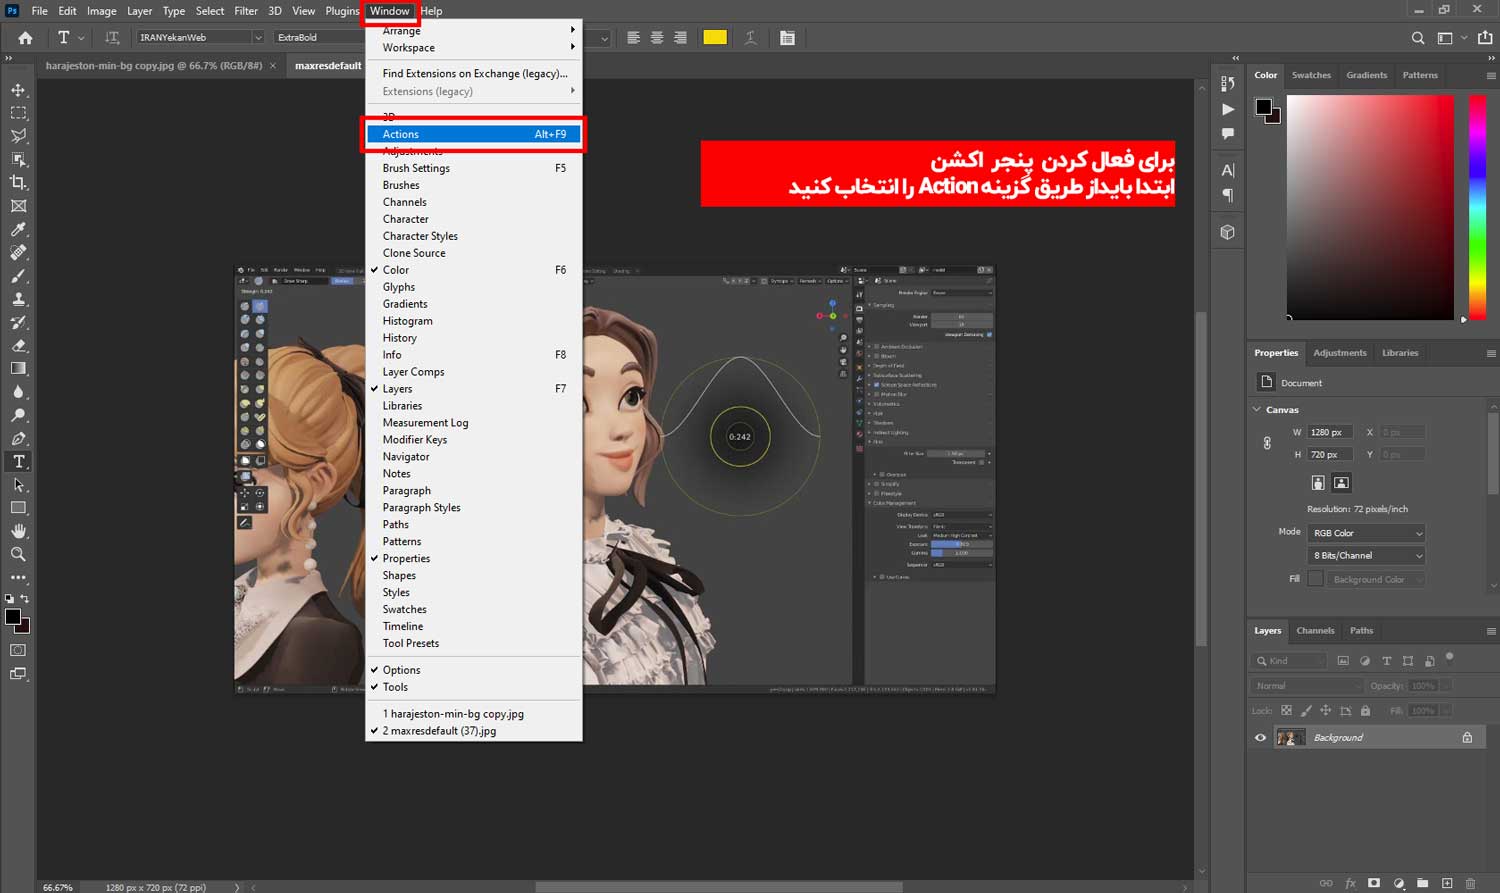This screenshot has width=1500, height=893.
Task: Choose the Eyedropper tool
Action: coord(18,229)
